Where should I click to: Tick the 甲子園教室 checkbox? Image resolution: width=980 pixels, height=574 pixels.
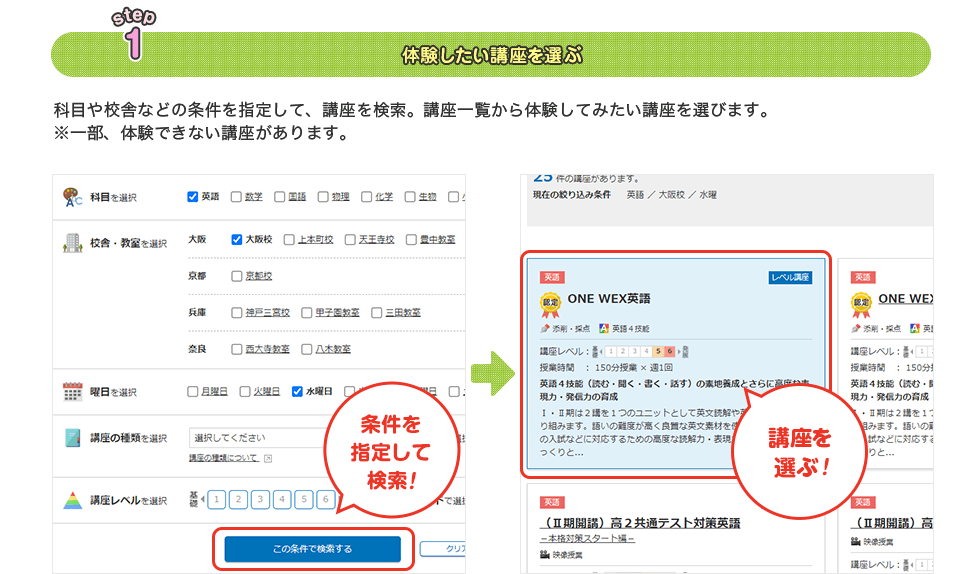306,312
